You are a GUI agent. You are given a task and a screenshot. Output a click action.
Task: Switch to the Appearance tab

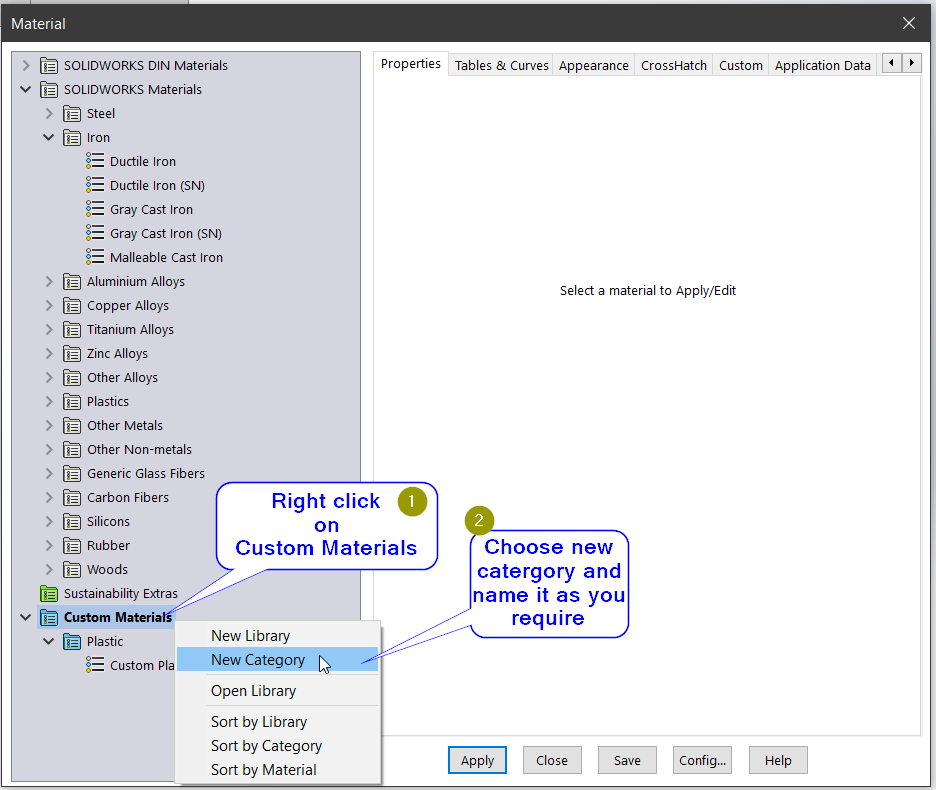pos(594,65)
